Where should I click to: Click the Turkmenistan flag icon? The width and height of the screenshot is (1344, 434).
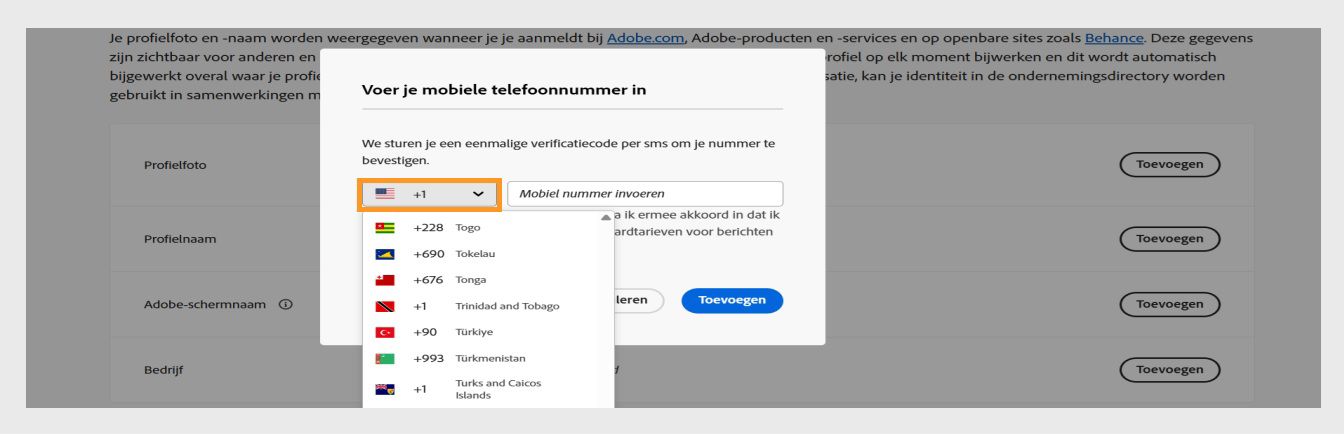(x=385, y=358)
